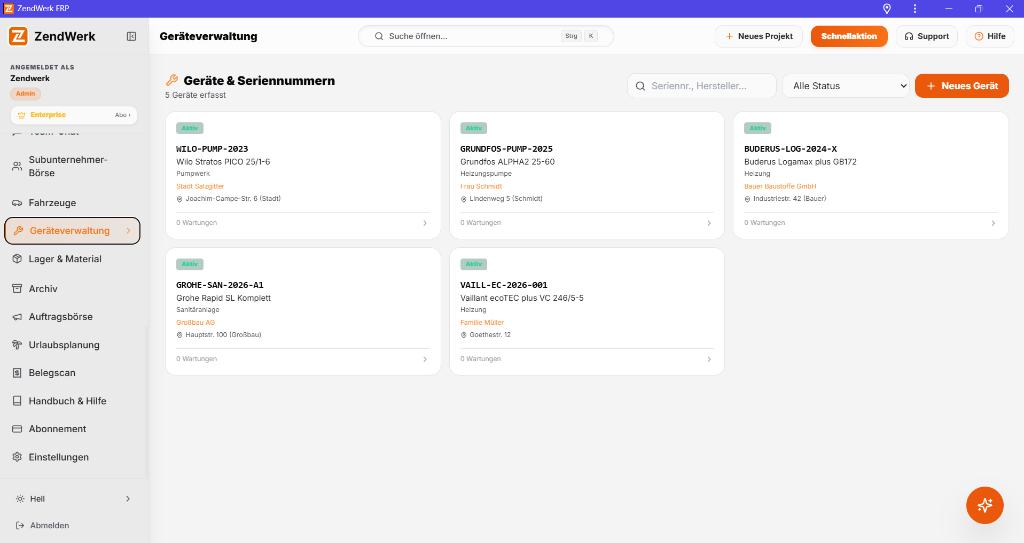Click the Admin role badge
This screenshot has height=543, width=1024.
(25, 93)
